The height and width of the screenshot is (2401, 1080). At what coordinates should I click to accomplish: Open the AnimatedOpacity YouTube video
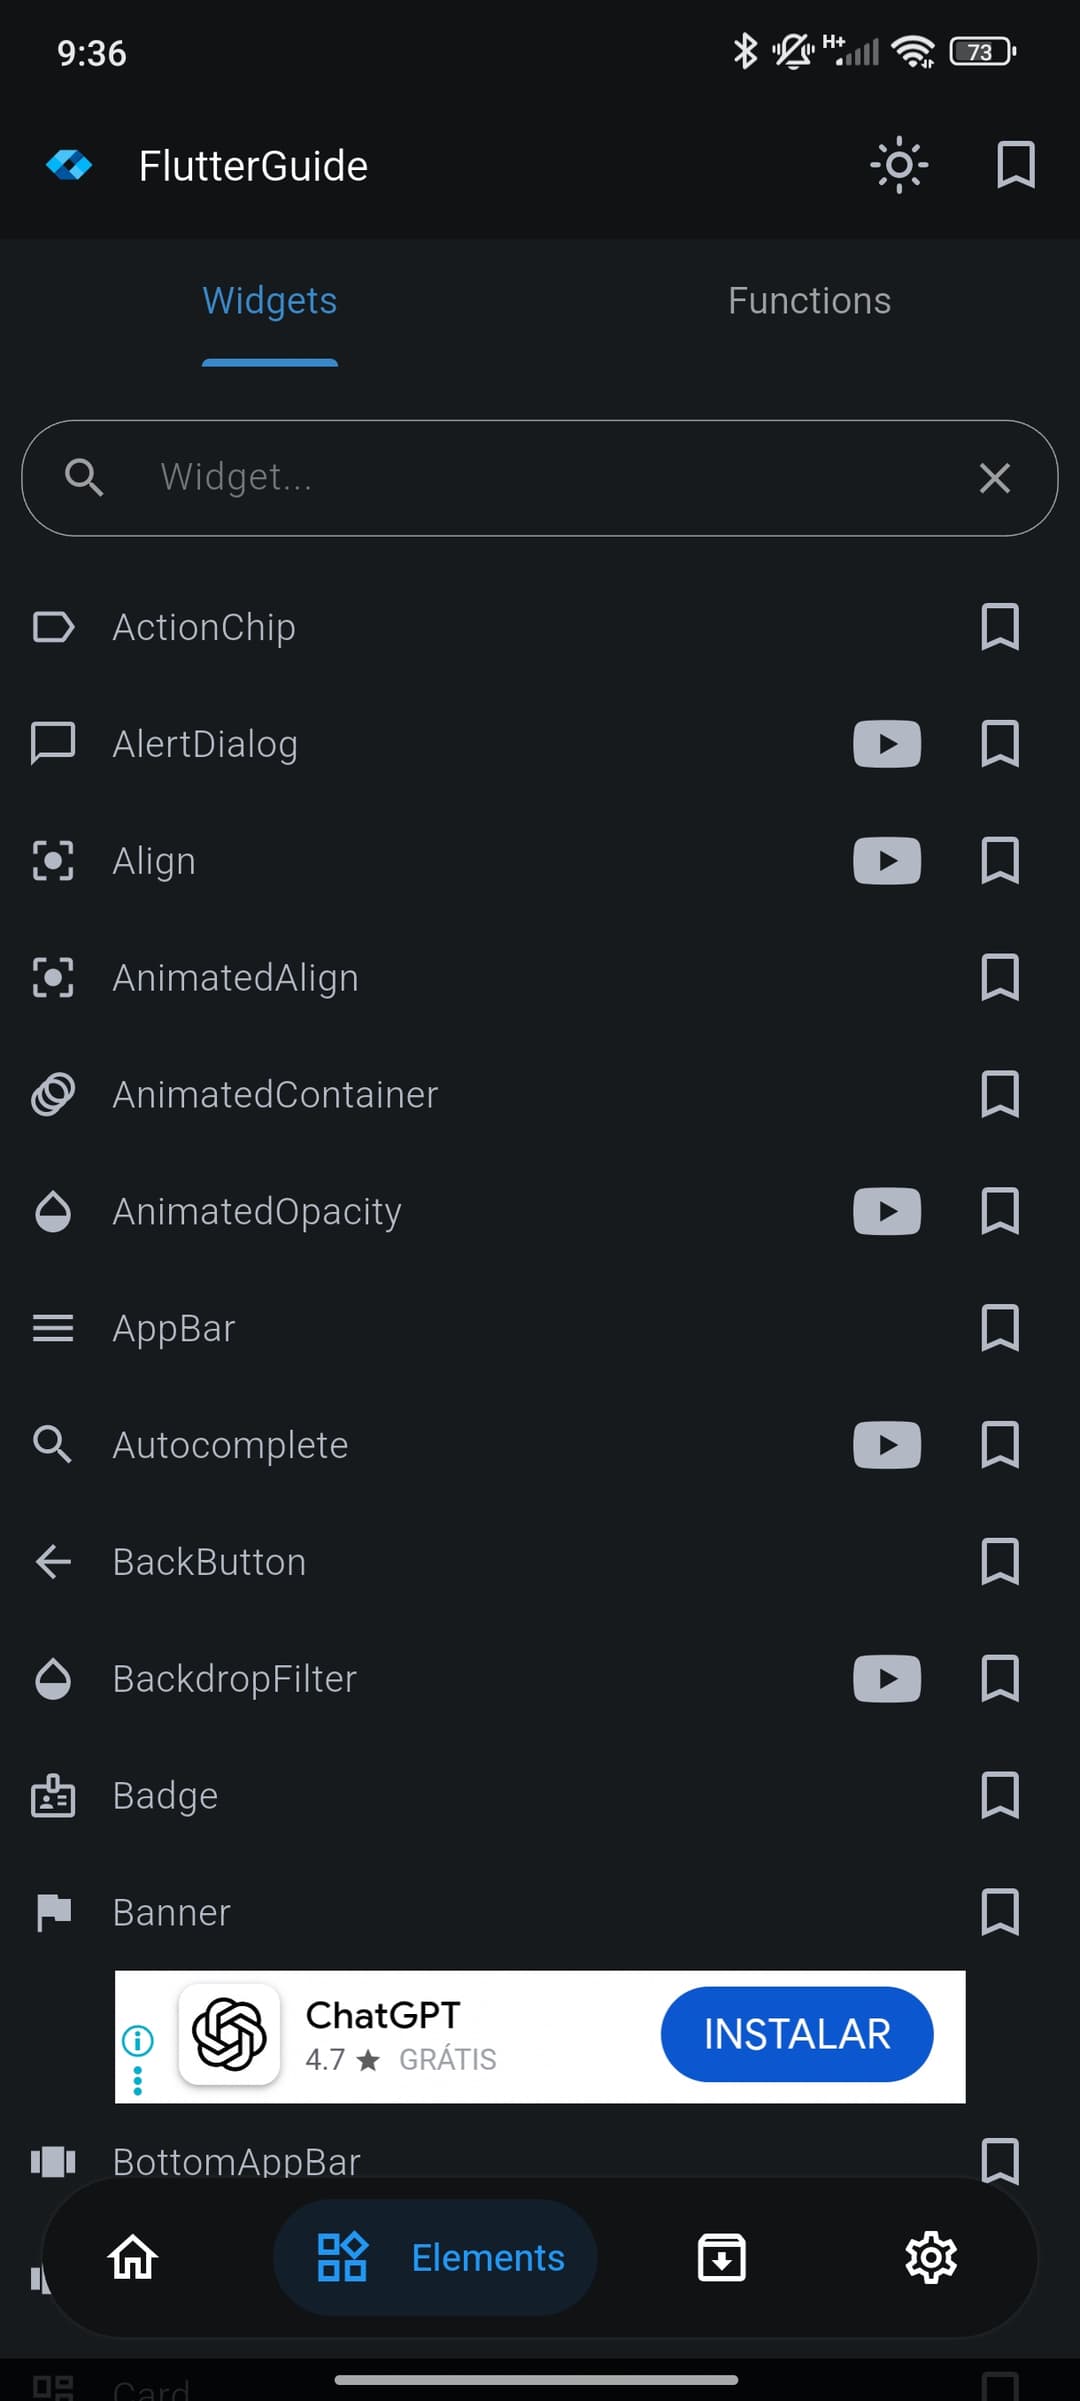(x=887, y=1211)
